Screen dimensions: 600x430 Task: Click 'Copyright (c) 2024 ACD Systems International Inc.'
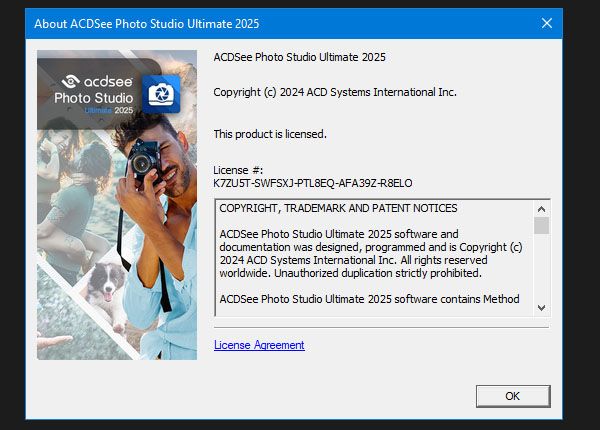(335, 92)
